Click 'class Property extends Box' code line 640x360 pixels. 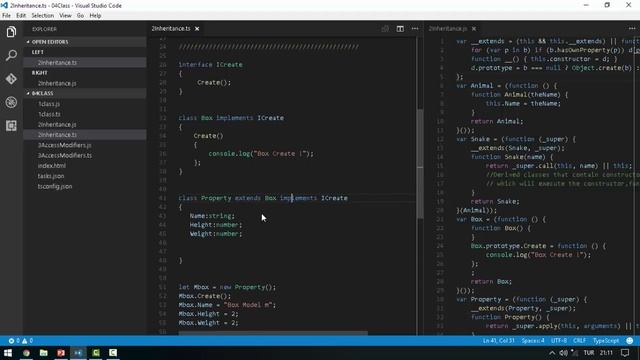263,198
